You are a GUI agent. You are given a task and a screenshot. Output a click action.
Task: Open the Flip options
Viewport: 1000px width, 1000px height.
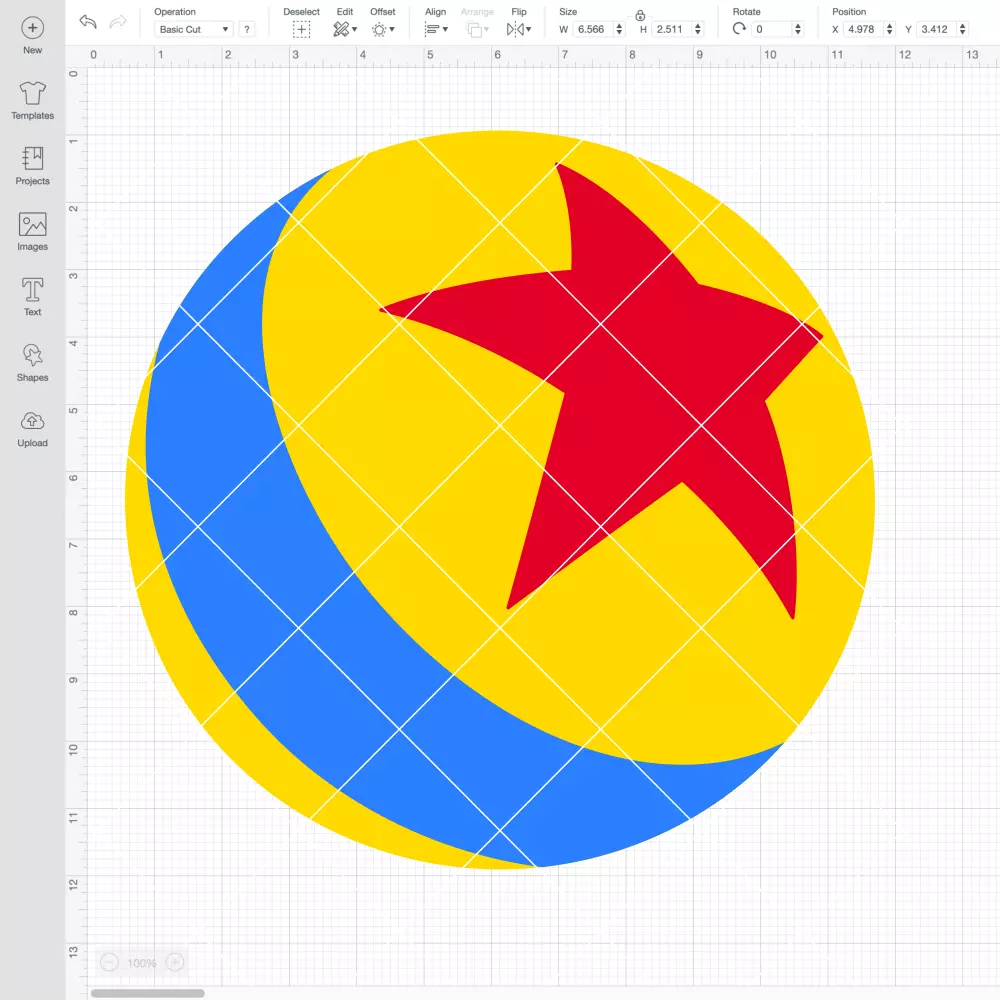point(518,29)
